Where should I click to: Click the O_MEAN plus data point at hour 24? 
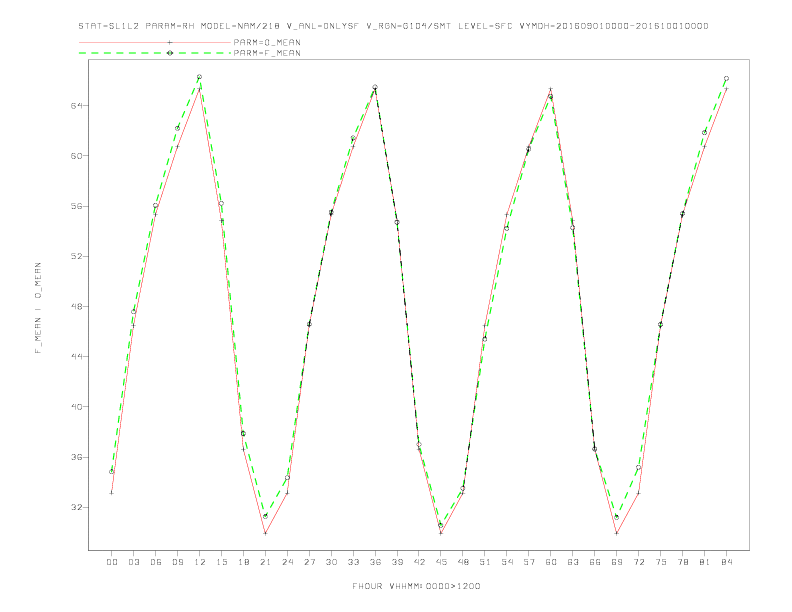coord(287,493)
